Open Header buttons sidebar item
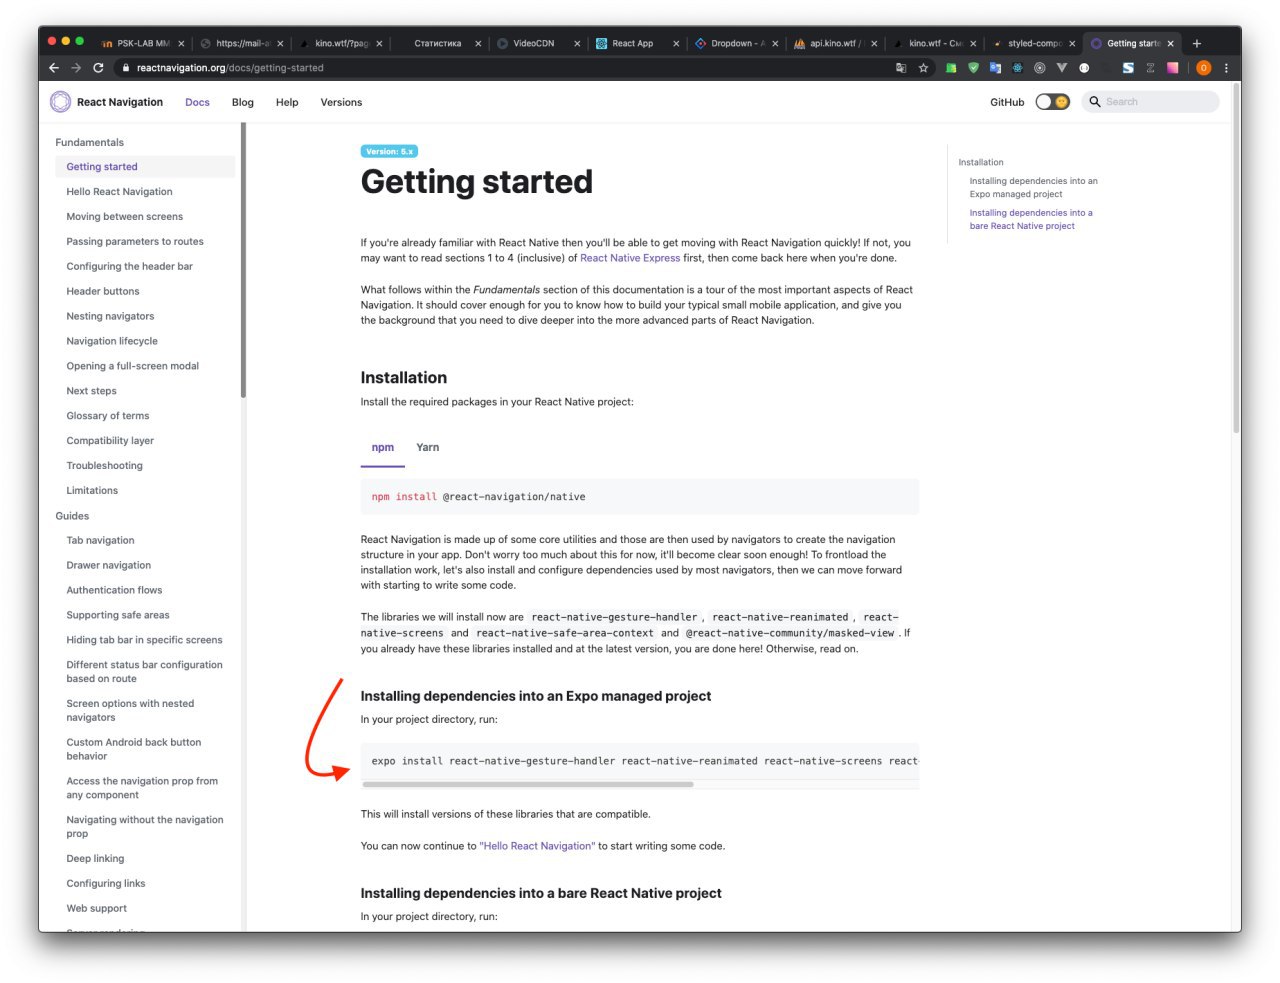The height and width of the screenshot is (983, 1280). pos(103,292)
